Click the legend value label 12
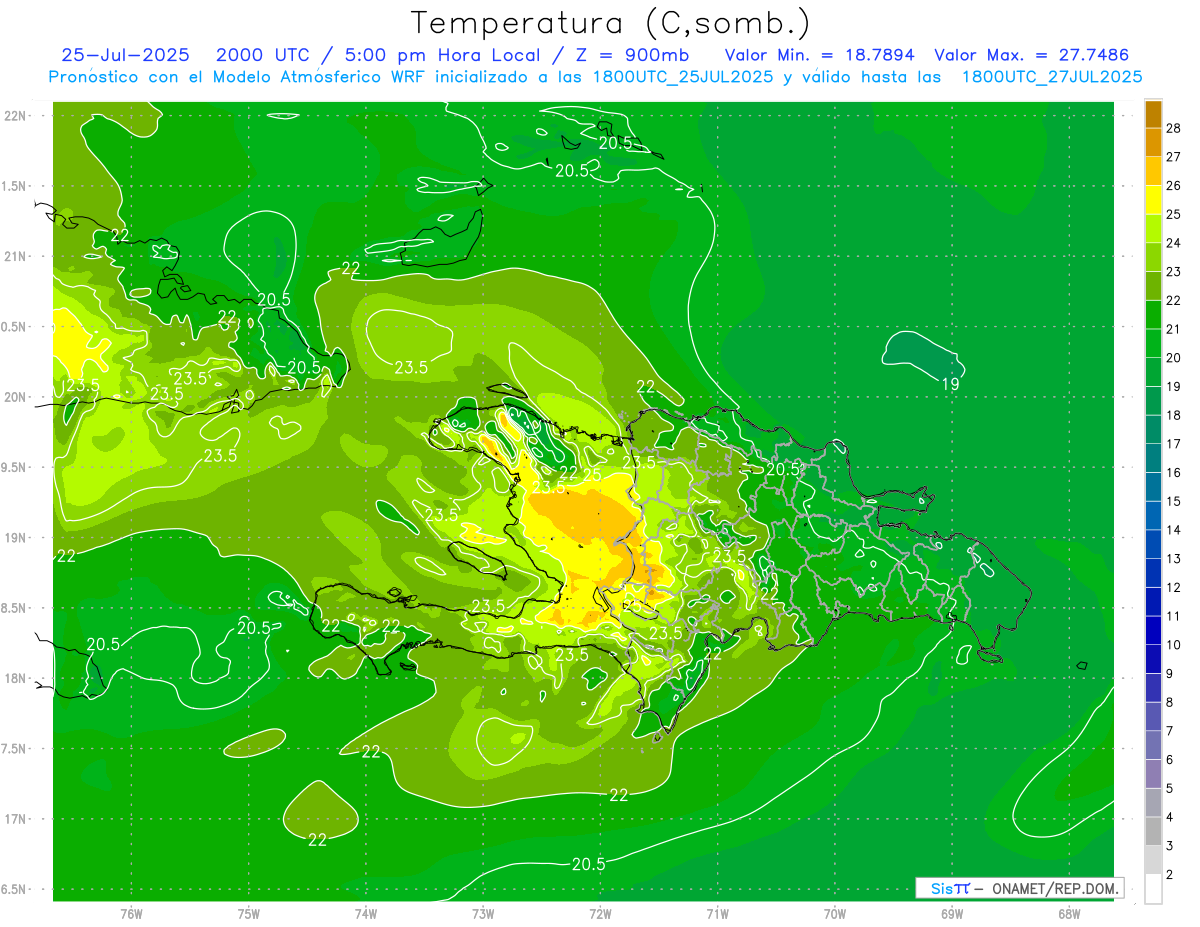Viewport: 1200px width, 927px height. 1174,587
